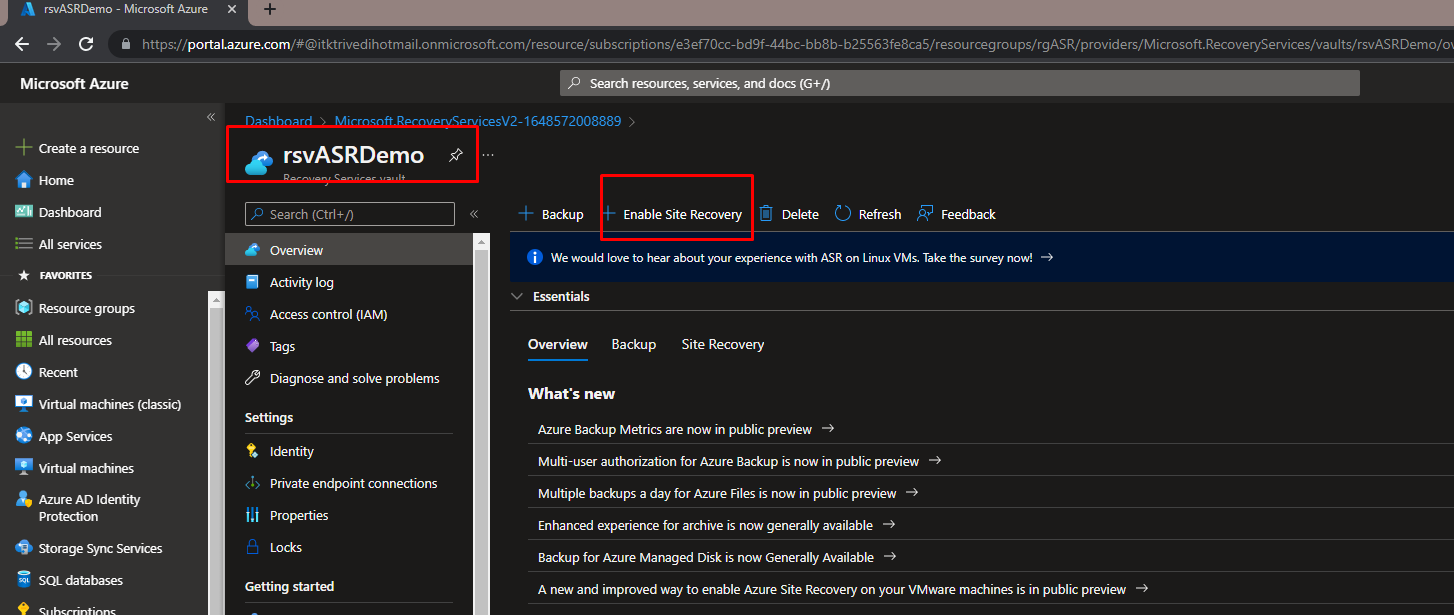Focus the vault menu Search (Ctrl+/) field
Viewport: 1454px width, 615px height.
(x=349, y=214)
